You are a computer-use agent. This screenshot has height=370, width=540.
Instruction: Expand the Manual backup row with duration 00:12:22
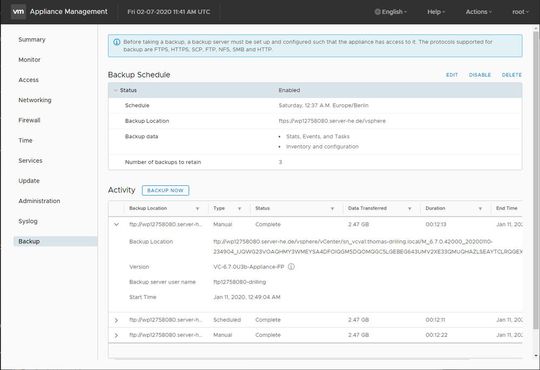coord(116,335)
